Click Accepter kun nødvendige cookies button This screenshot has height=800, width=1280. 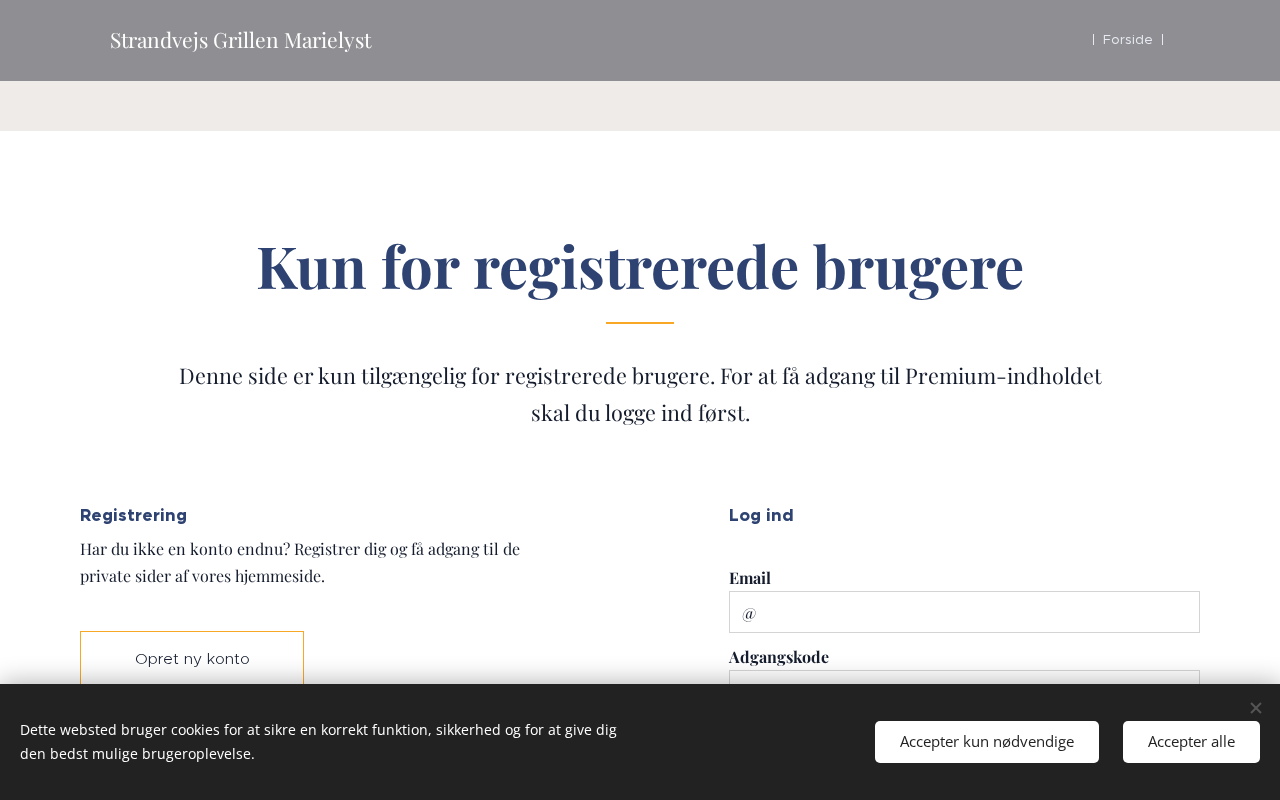pos(986,742)
